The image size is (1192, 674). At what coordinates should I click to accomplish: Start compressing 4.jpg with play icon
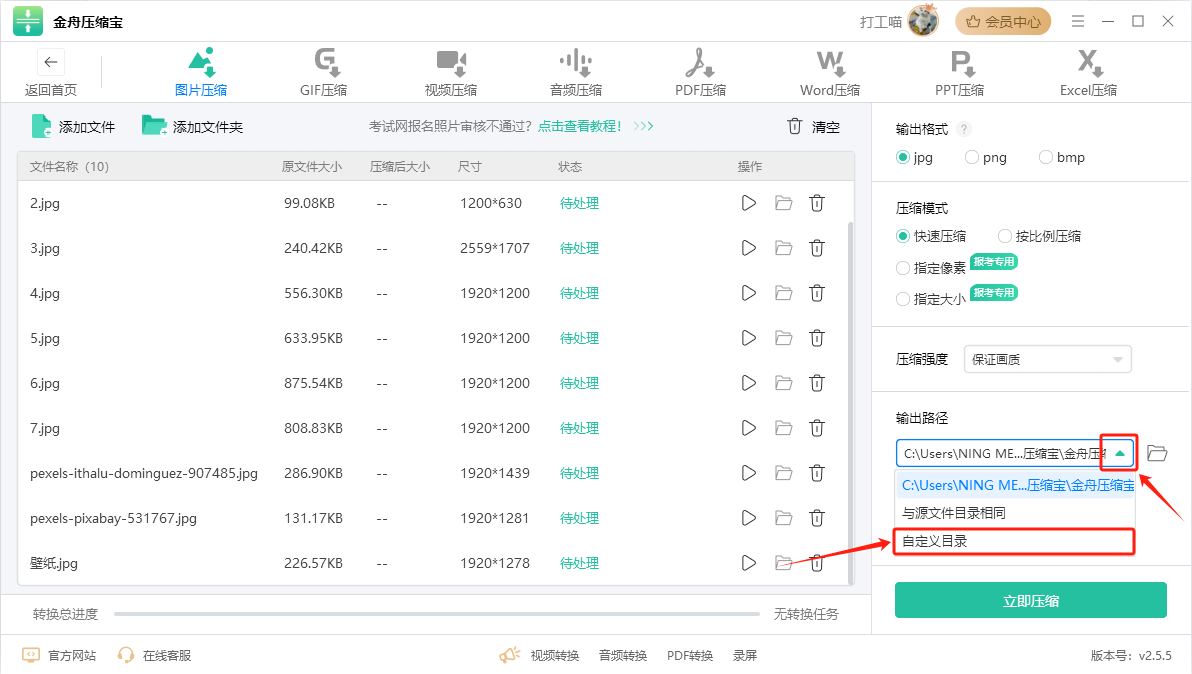(749, 293)
